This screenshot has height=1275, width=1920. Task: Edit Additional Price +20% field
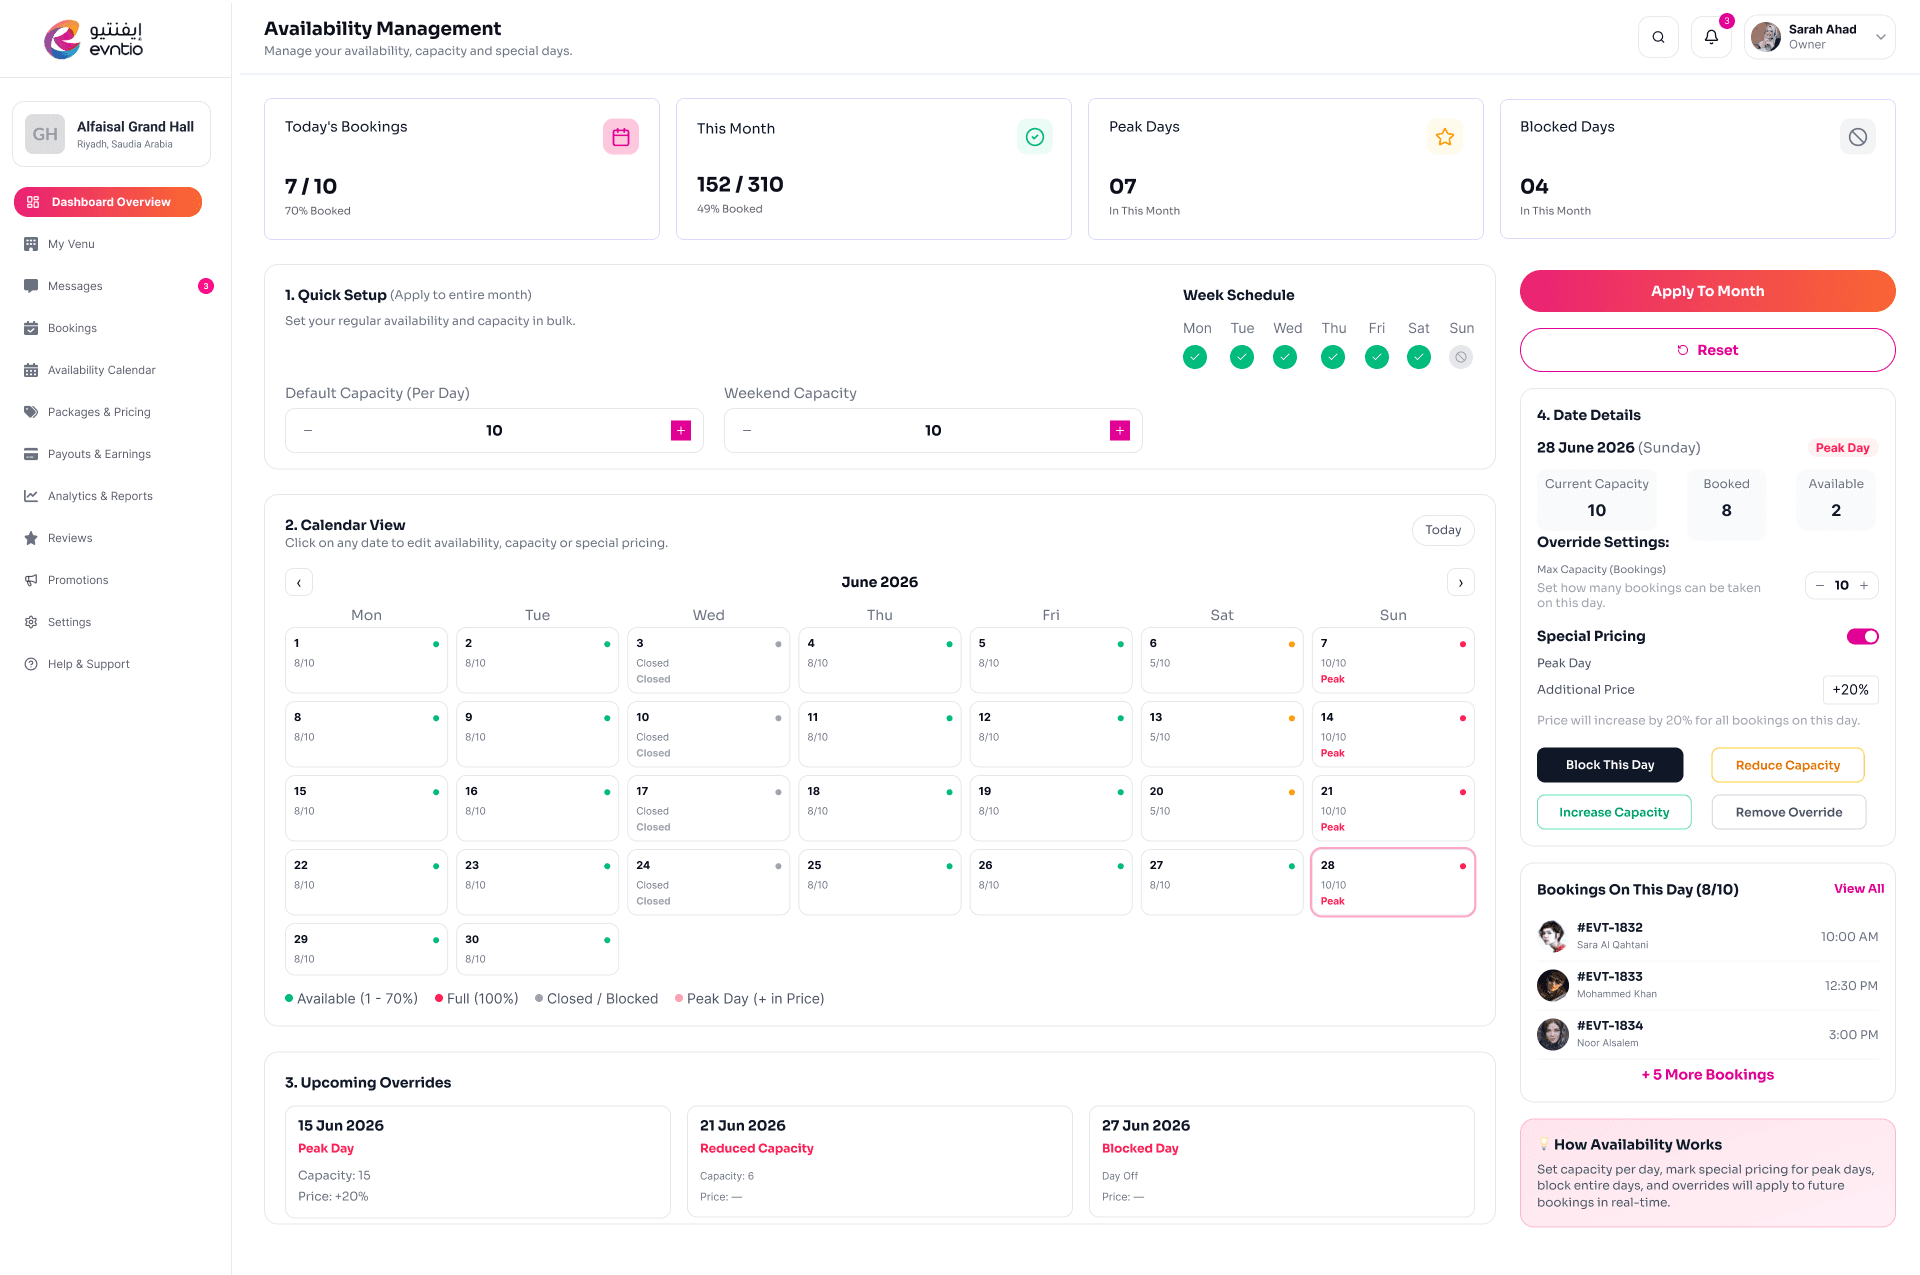[x=1850, y=690]
